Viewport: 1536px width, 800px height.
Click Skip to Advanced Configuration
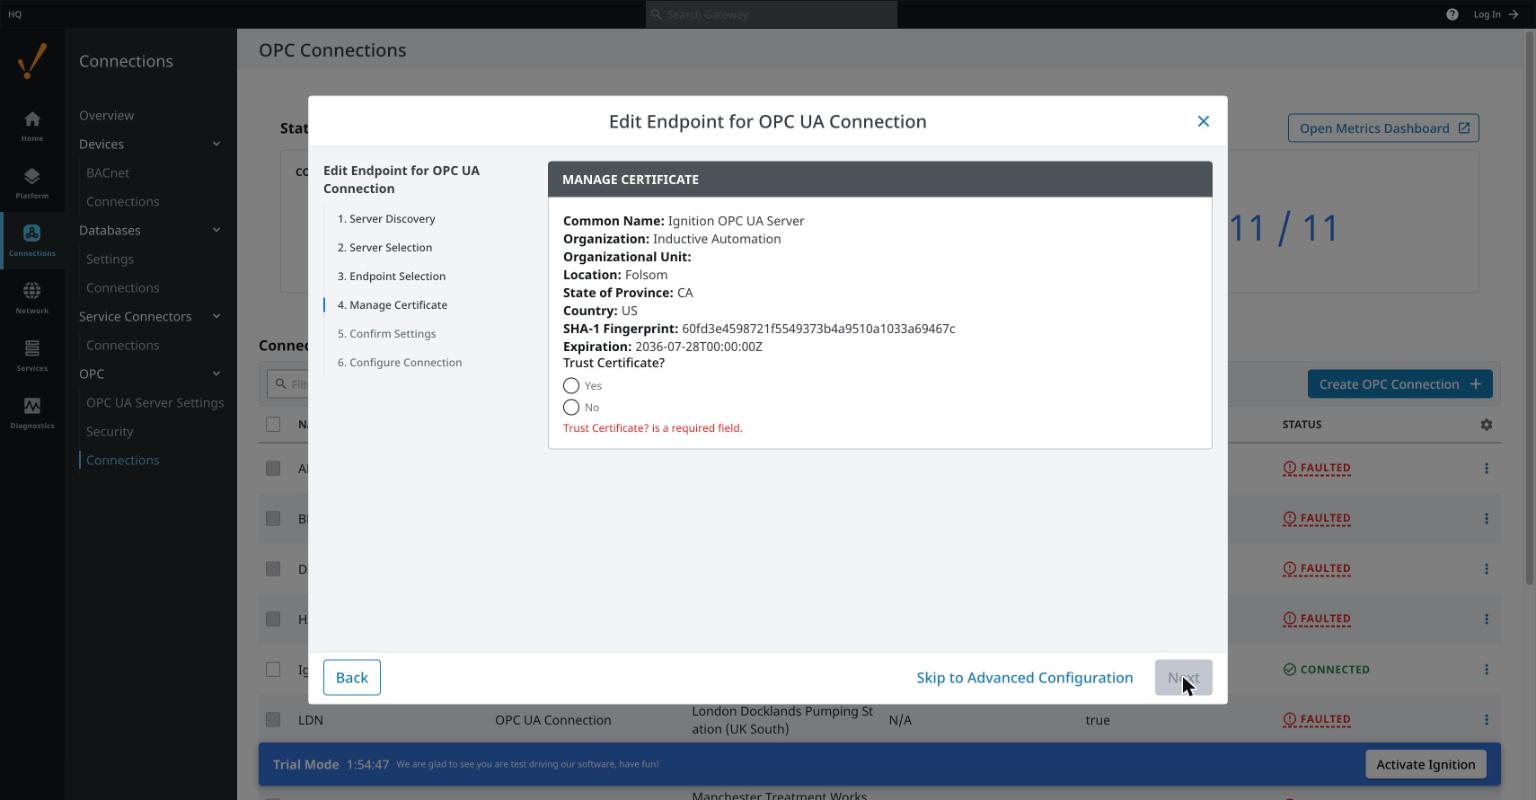click(1025, 678)
